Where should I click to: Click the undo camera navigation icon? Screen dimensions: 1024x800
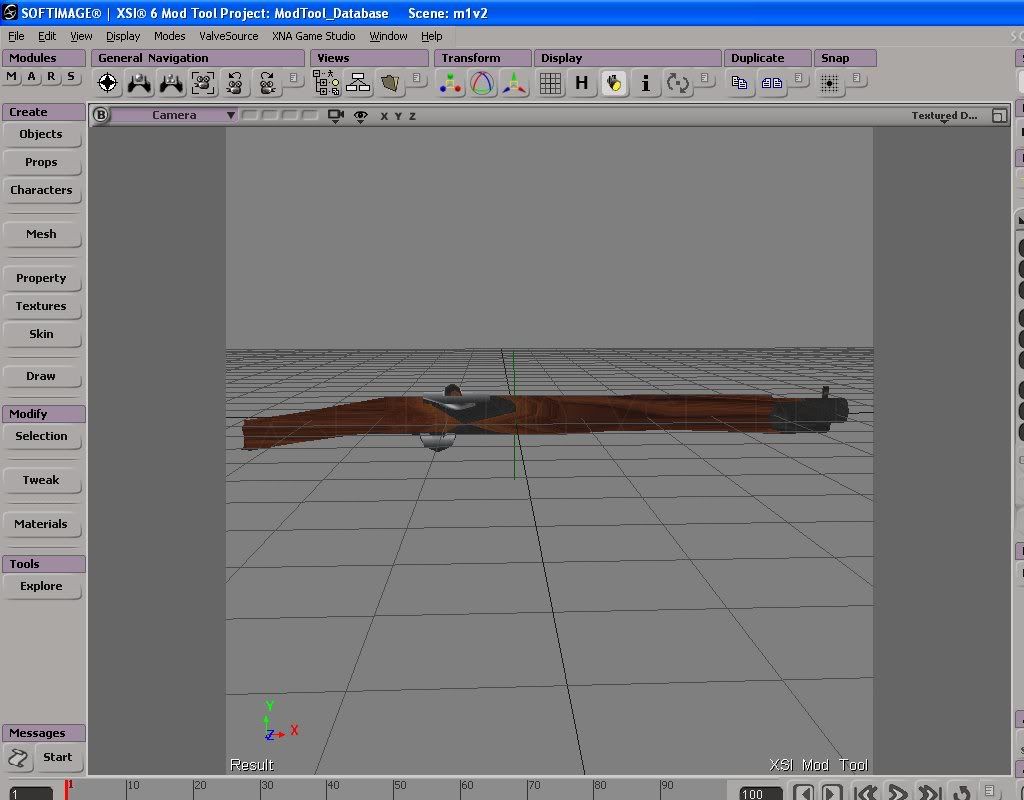(x=234, y=83)
